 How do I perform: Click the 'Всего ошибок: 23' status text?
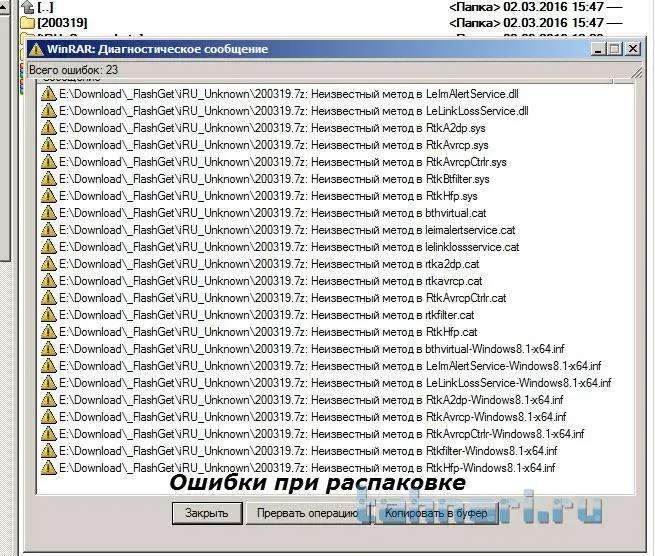[74, 70]
